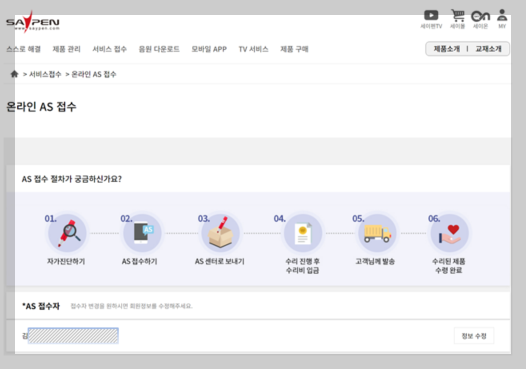The height and width of the screenshot is (369, 526).
Task: Follow the 온라인 AS 접수 breadcrumb link
Action: click(x=94, y=74)
